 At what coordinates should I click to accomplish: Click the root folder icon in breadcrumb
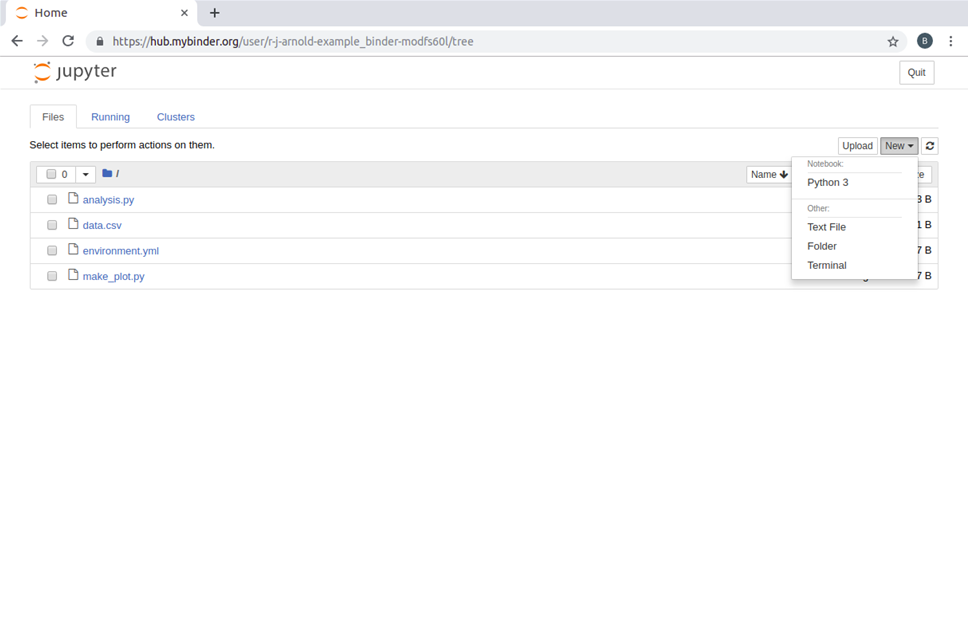[107, 174]
